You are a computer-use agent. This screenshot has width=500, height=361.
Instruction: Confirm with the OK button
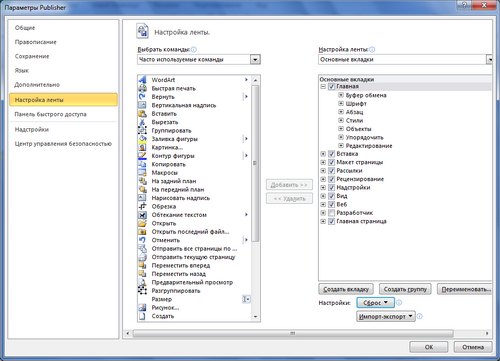(429, 347)
